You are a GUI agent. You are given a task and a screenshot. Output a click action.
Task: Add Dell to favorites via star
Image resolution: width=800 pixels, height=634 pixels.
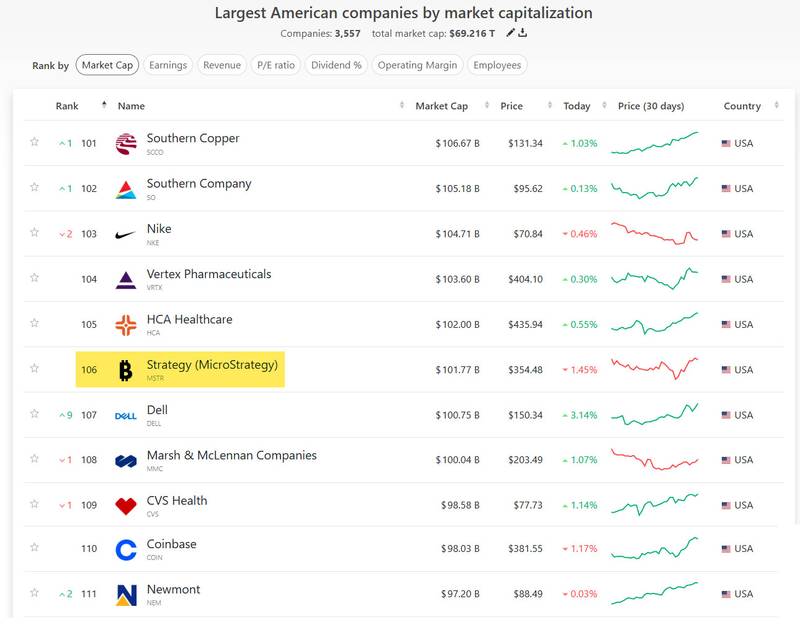(x=34, y=413)
